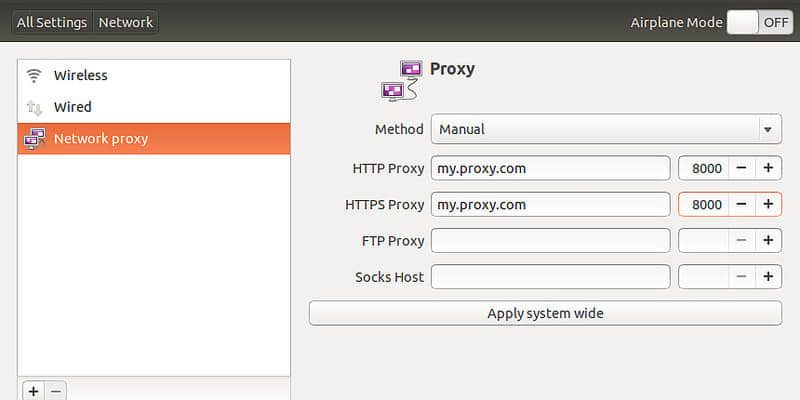800x400 pixels.
Task: Decrease HTTP Proxy port with minus
Action: click(x=742, y=168)
